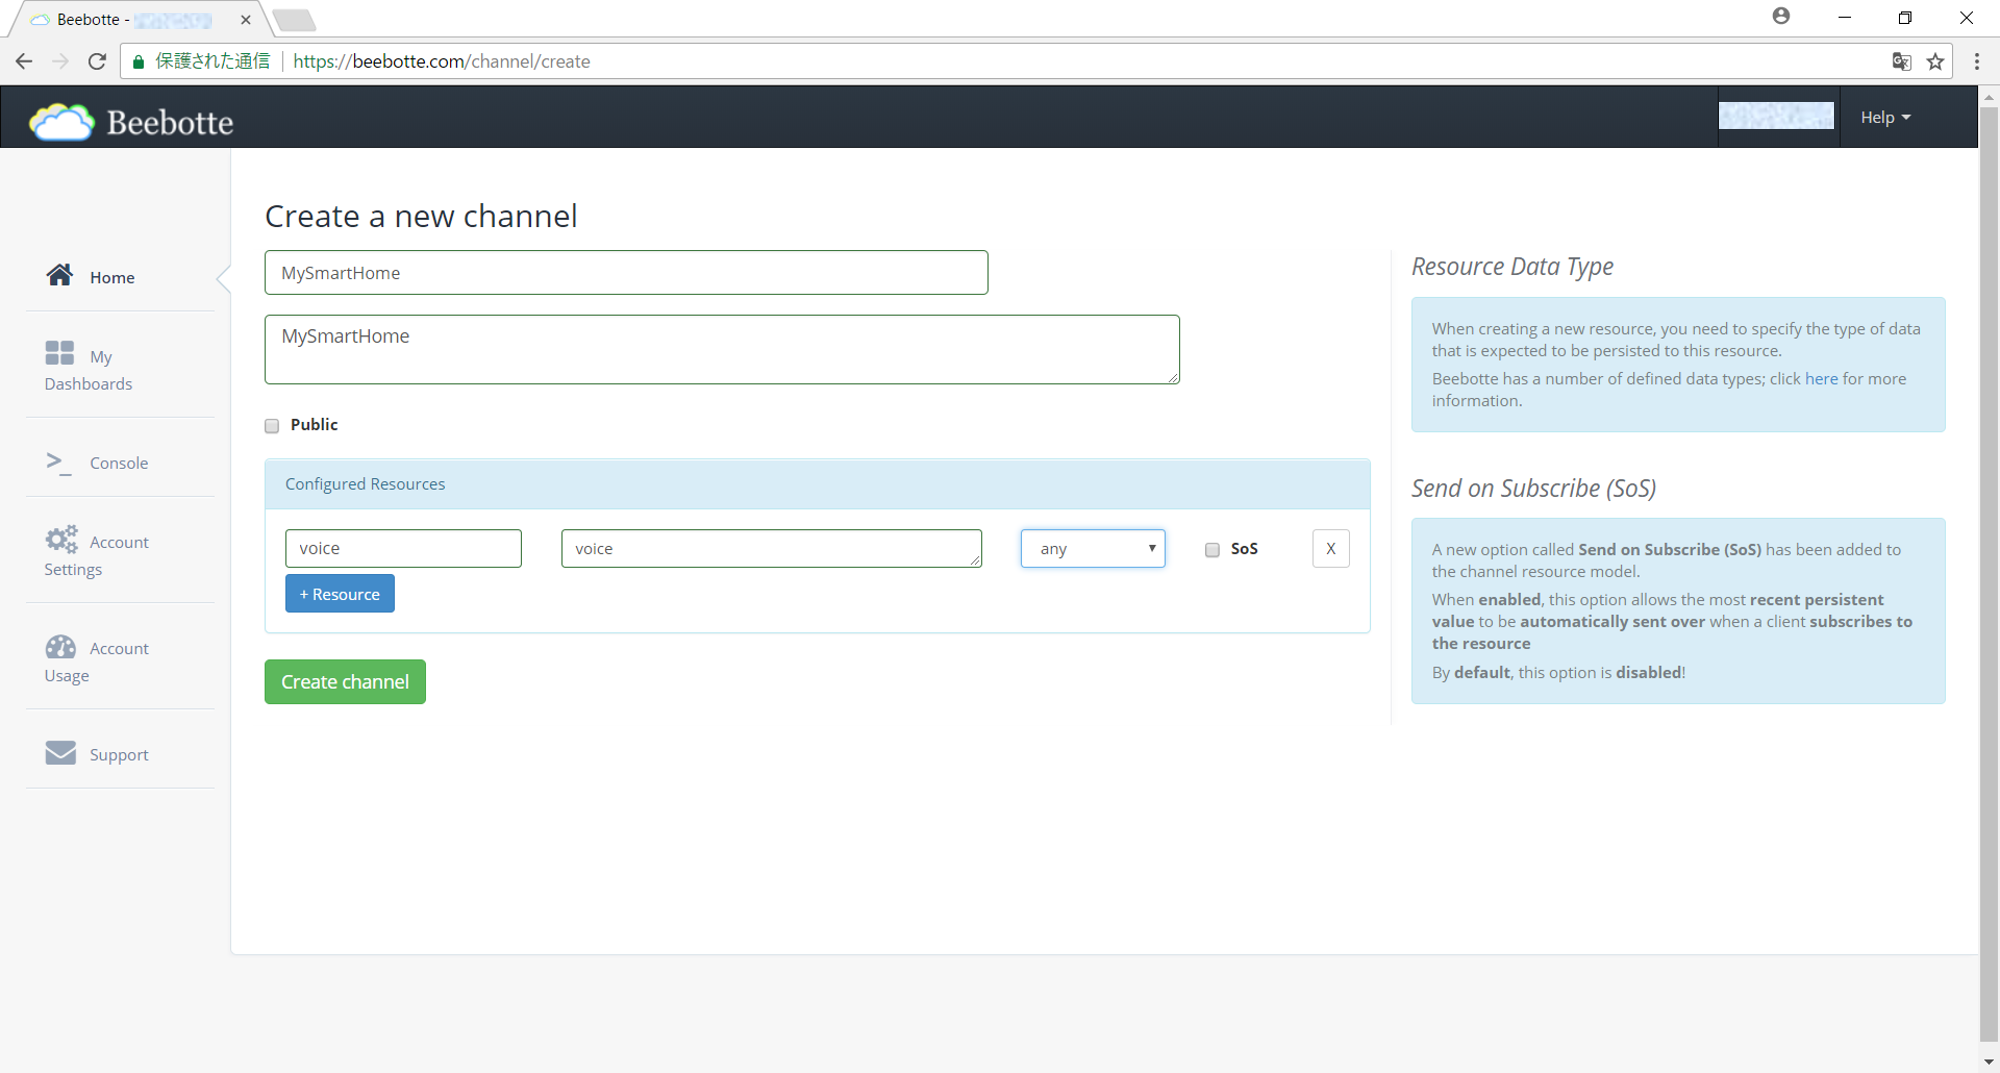
Task: Open the Help dropdown menu
Action: [x=1885, y=118]
